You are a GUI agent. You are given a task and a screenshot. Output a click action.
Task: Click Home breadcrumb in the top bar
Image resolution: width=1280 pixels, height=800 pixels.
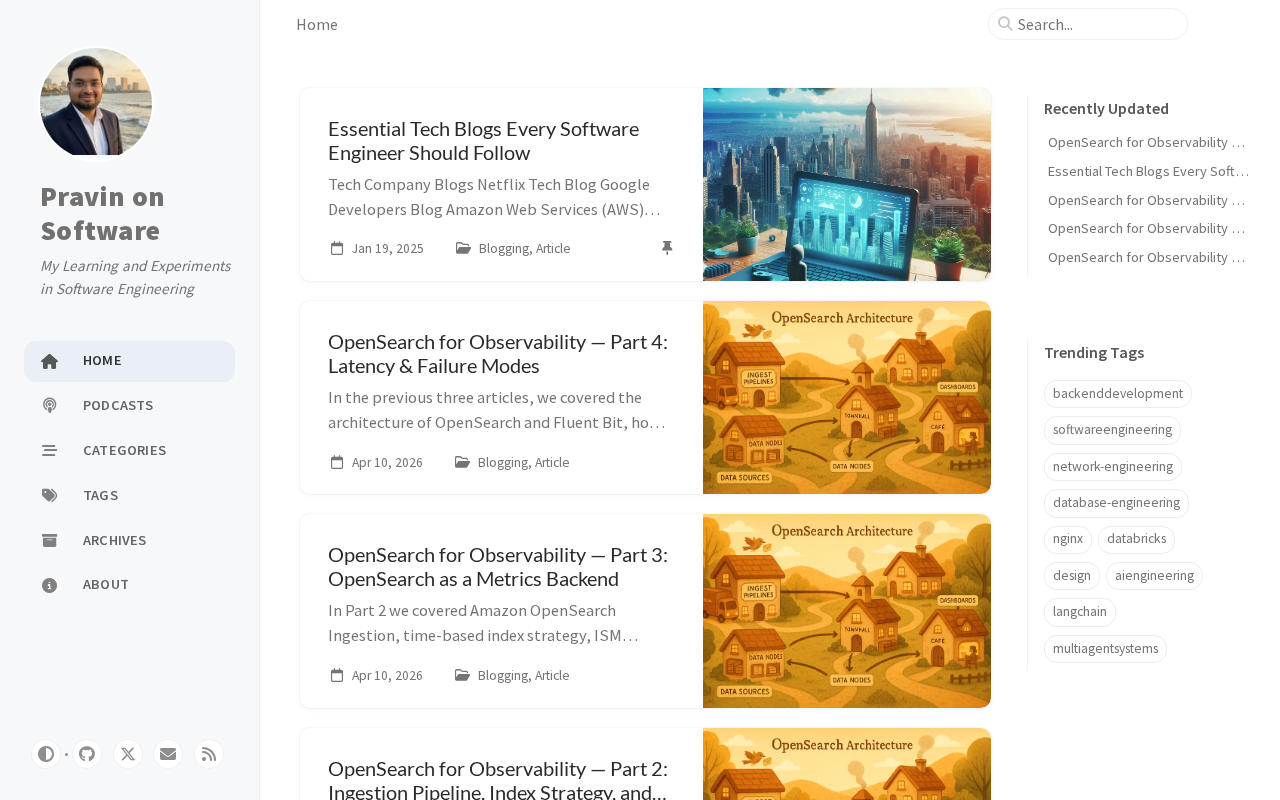317,24
